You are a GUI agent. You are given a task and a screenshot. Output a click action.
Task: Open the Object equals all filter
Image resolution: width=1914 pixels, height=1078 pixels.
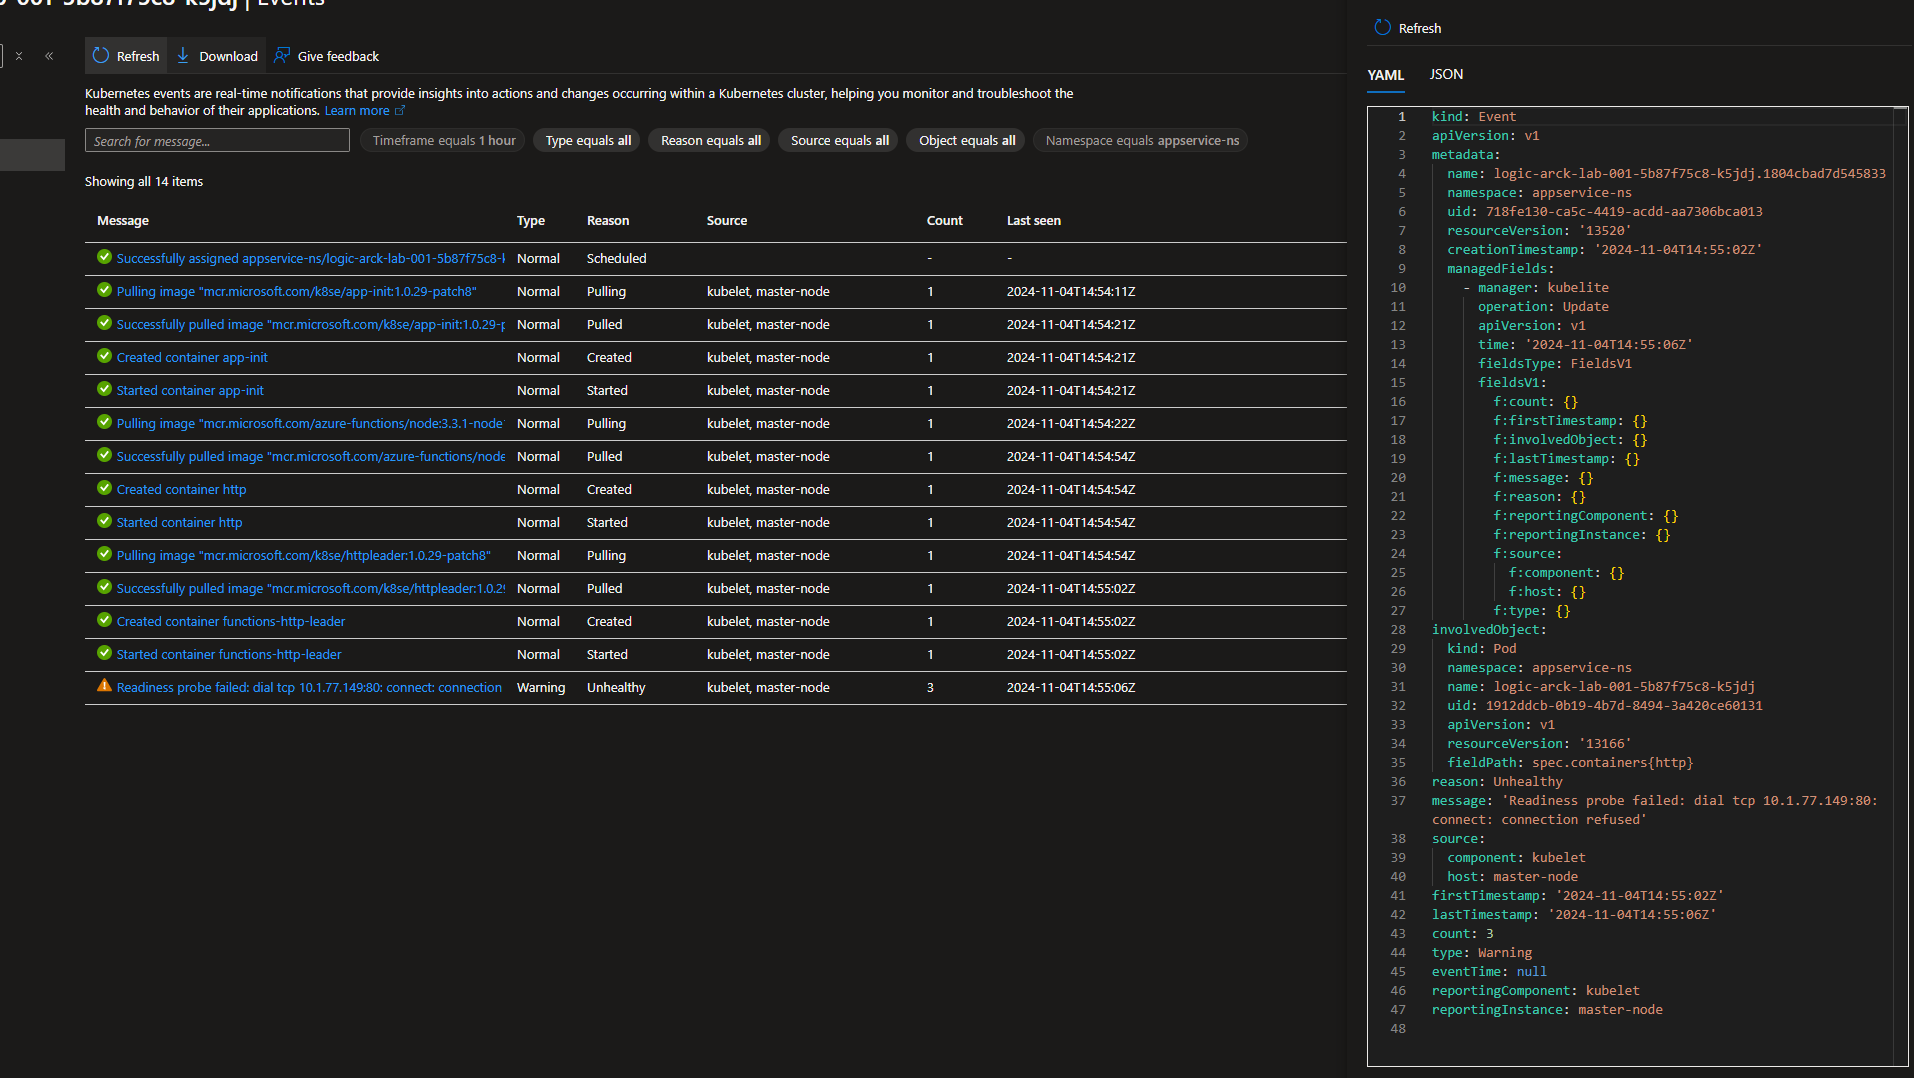(966, 141)
